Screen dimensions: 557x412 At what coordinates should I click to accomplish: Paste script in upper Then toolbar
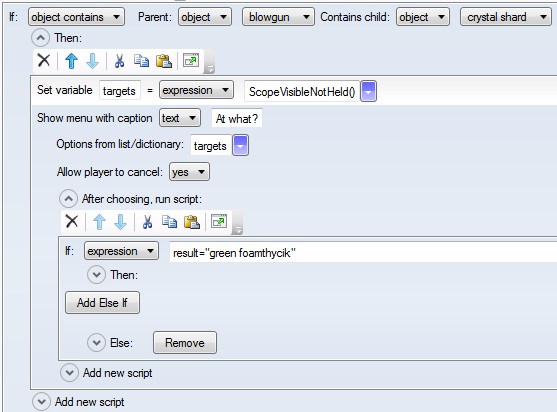[x=164, y=61]
